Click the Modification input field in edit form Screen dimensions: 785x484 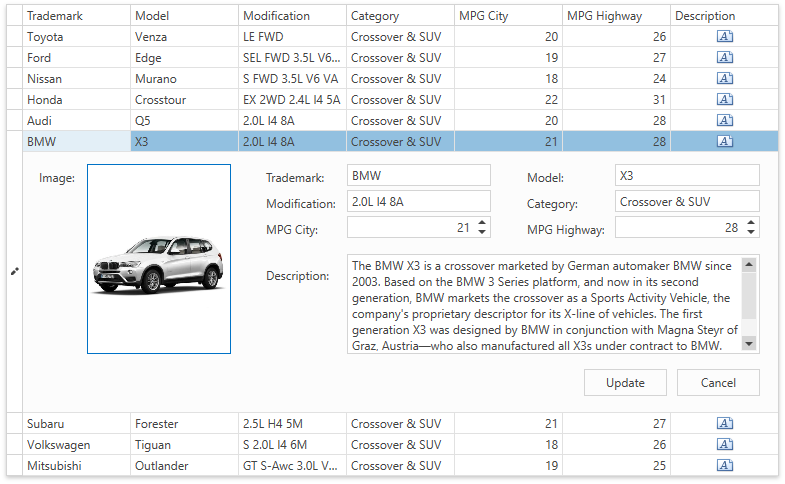point(419,202)
